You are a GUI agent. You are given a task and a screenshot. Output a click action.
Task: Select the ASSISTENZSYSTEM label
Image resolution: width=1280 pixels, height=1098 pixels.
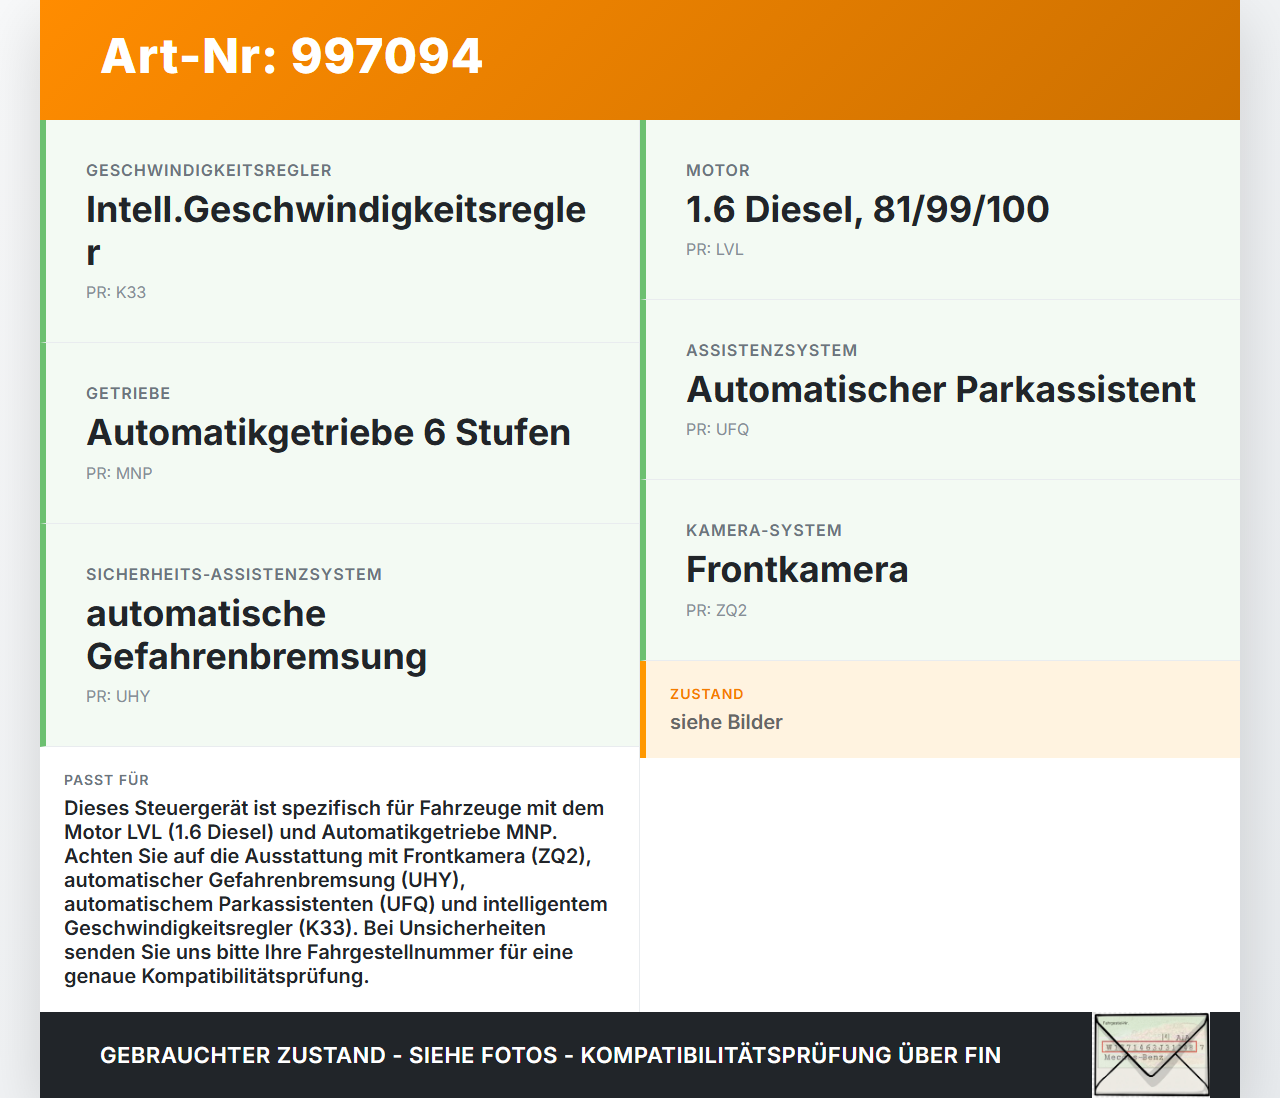point(772,351)
